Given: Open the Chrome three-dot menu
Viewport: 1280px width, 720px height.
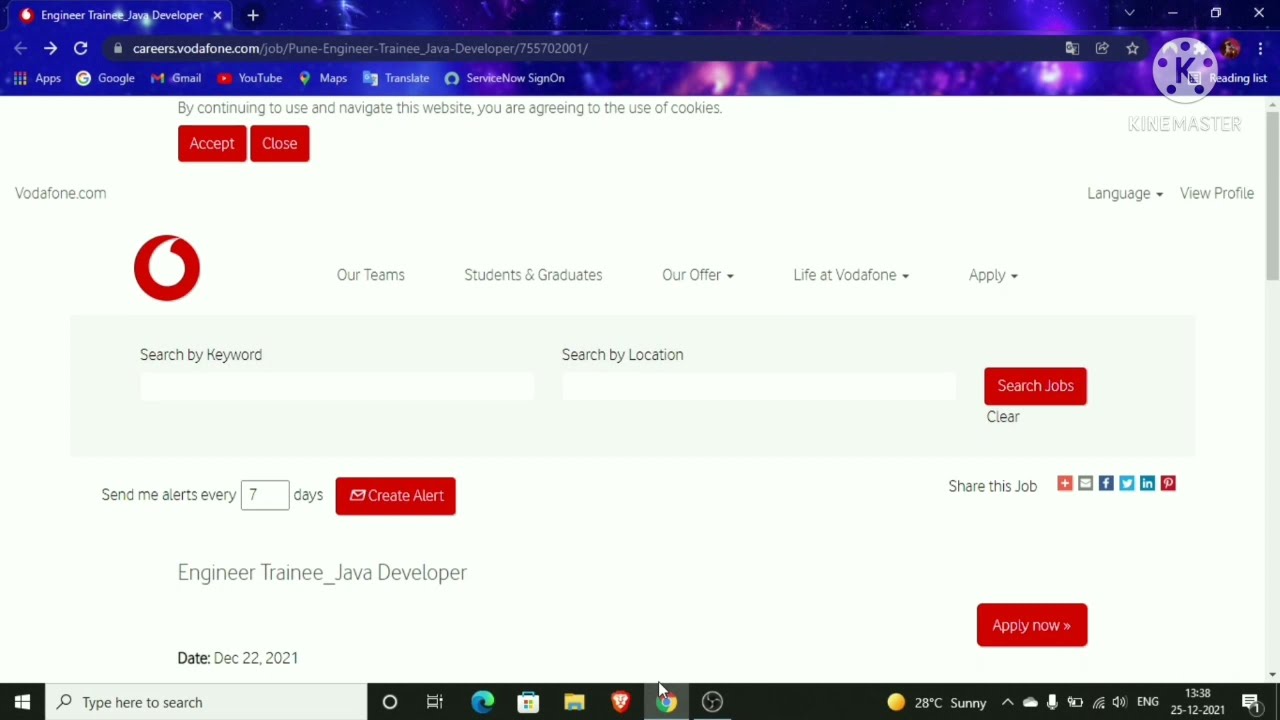Looking at the screenshot, I should coord(1260,48).
